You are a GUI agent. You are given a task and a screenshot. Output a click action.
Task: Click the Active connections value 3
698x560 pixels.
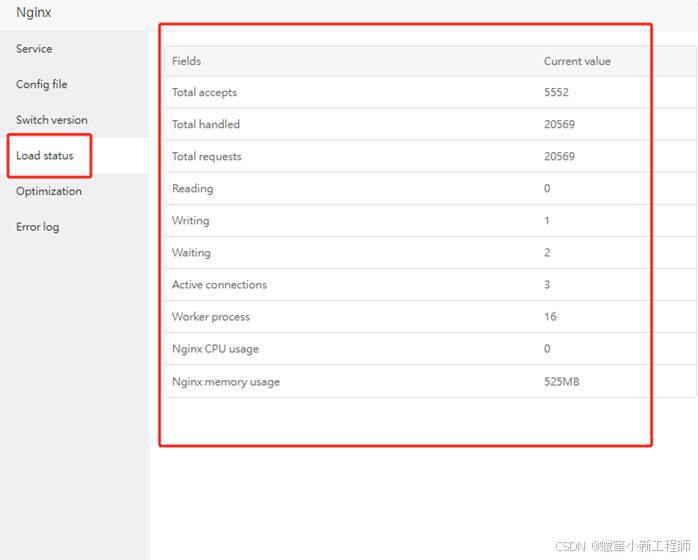547,284
